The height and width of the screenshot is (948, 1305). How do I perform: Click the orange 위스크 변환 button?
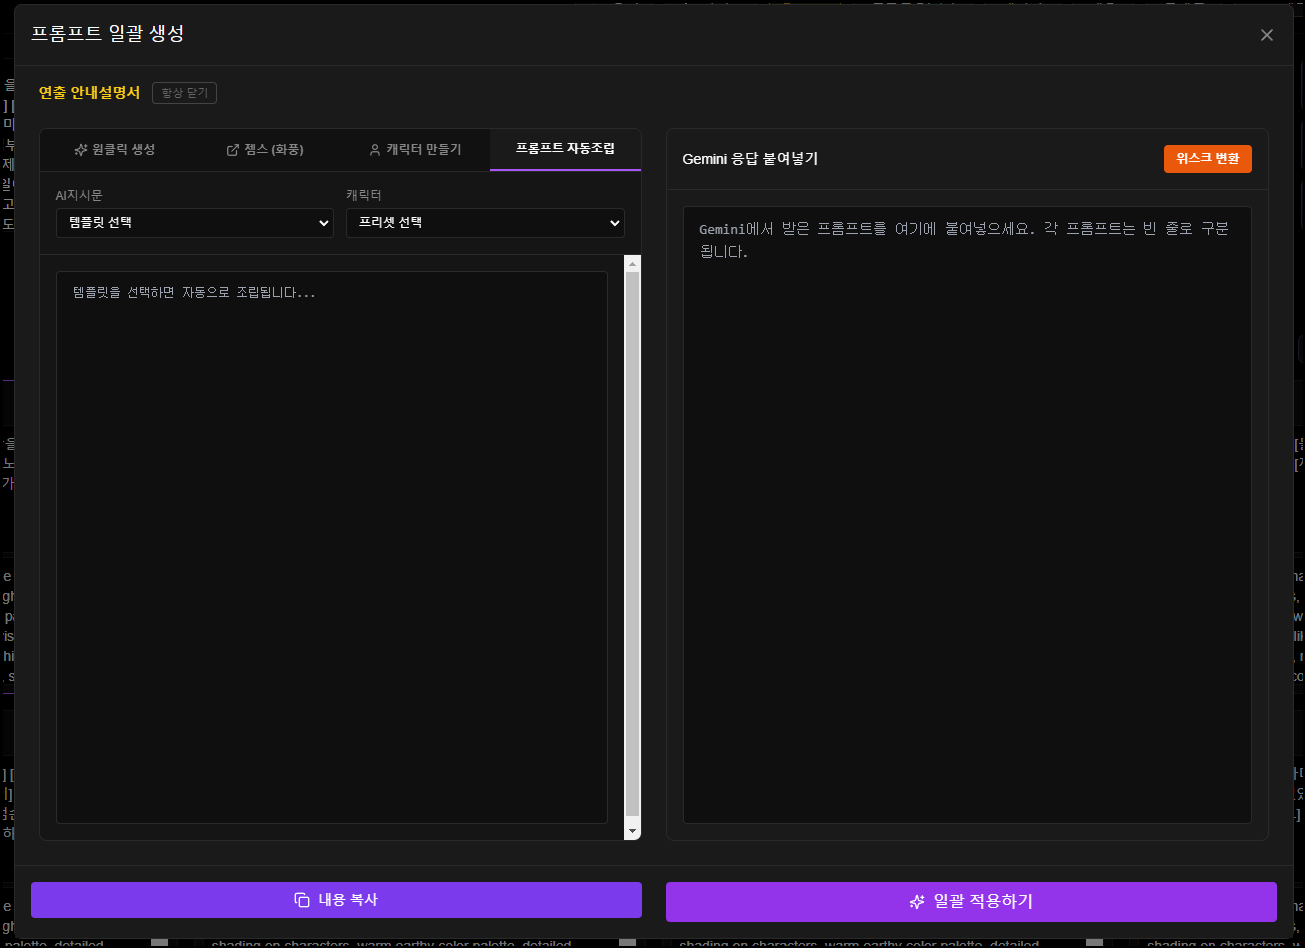pos(1207,158)
